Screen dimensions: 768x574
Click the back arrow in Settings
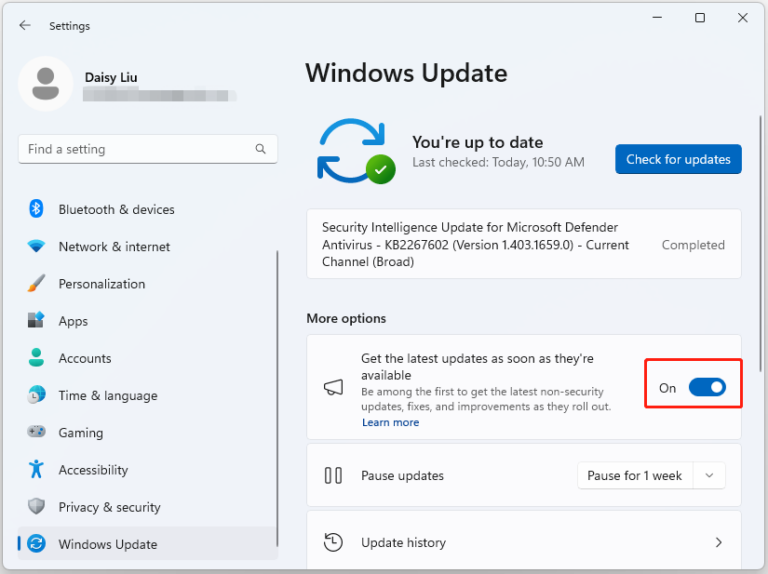(x=24, y=25)
